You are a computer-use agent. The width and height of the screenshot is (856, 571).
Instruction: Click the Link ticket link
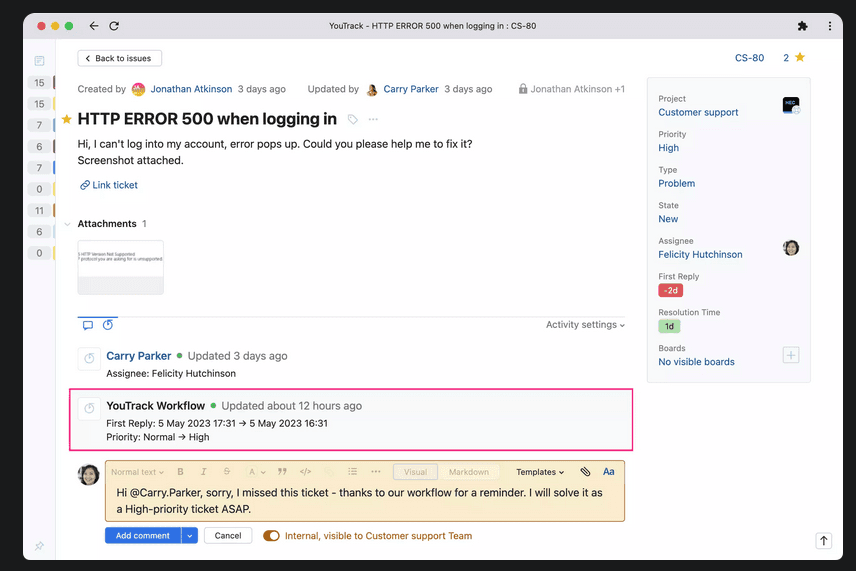click(109, 185)
